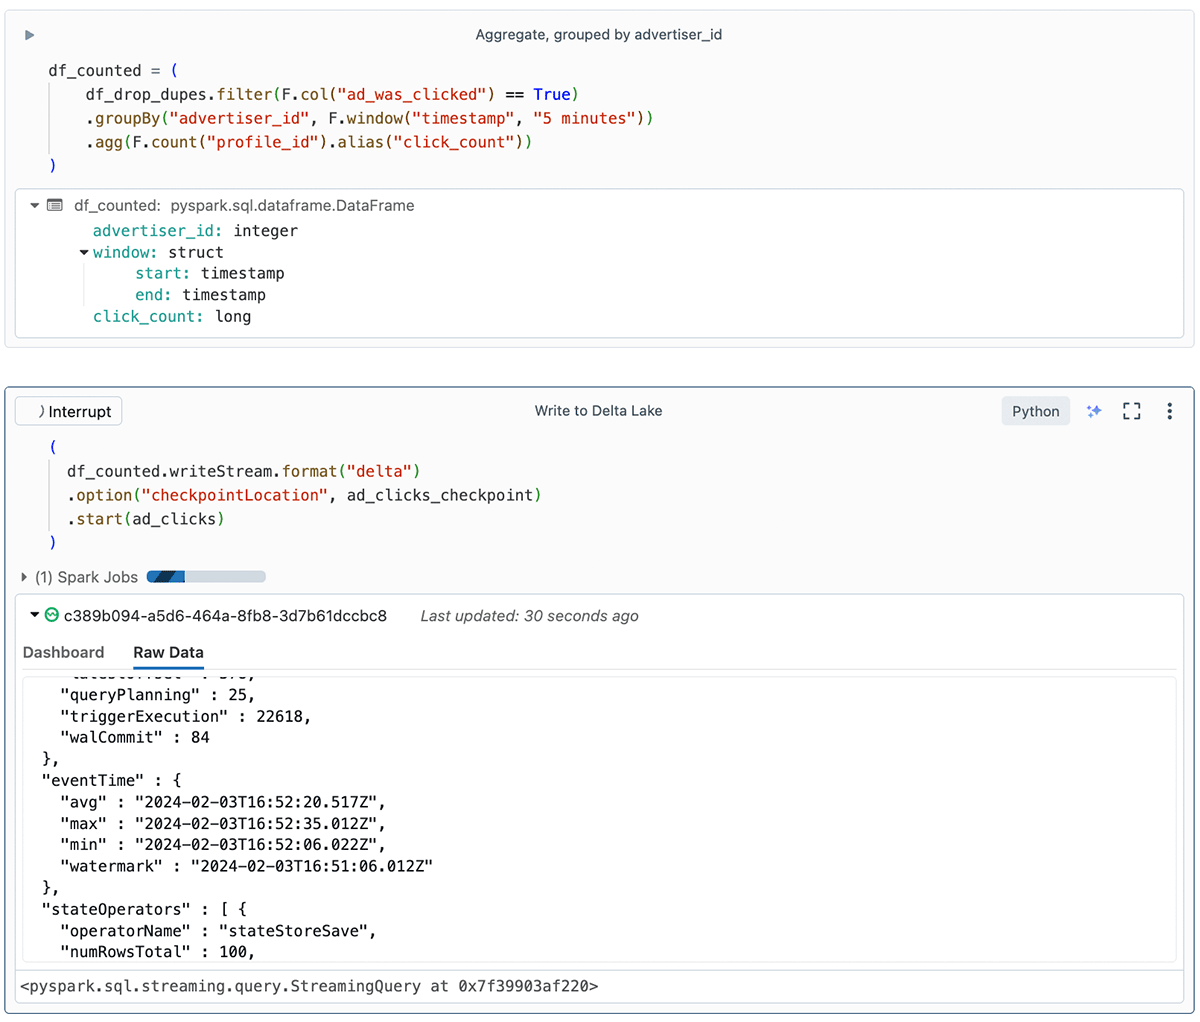Click the Spark Jobs progress bar

tap(206, 577)
